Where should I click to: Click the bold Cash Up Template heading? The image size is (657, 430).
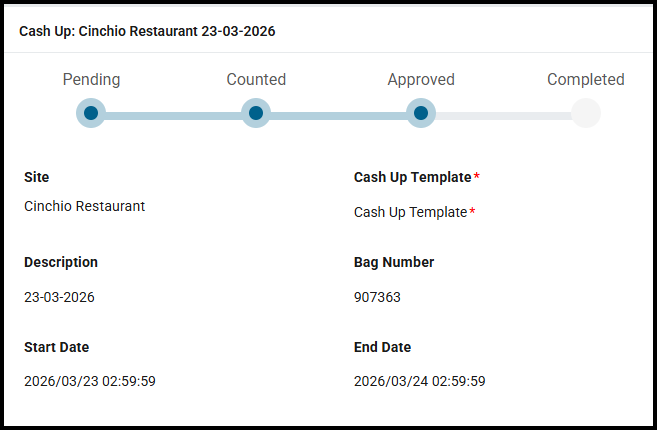(412, 177)
